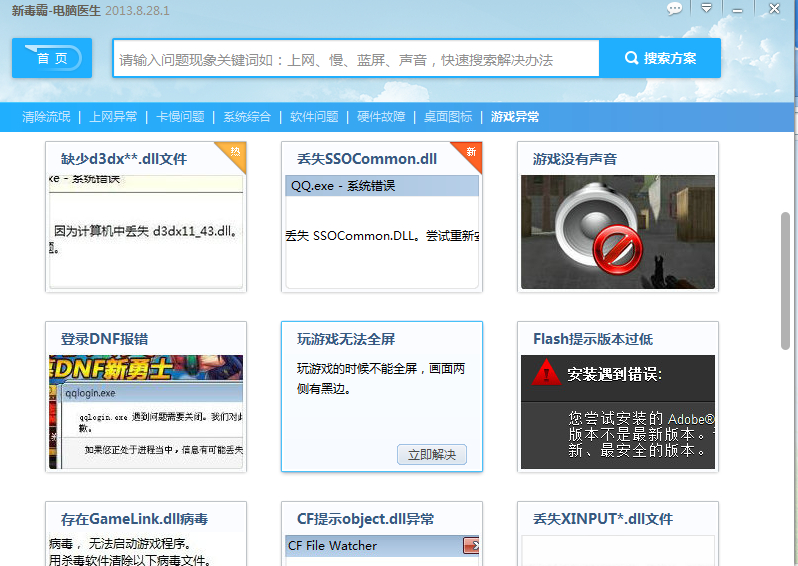Open the 丢失XINPUT*.dll文件 card title
The width and height of the screenshot is (798, 566).
(603, 519)
